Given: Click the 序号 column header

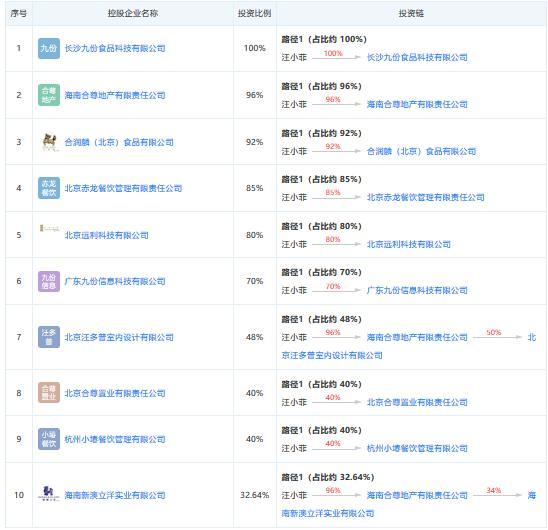Looking at the screenshot, I should coord(19,13).
